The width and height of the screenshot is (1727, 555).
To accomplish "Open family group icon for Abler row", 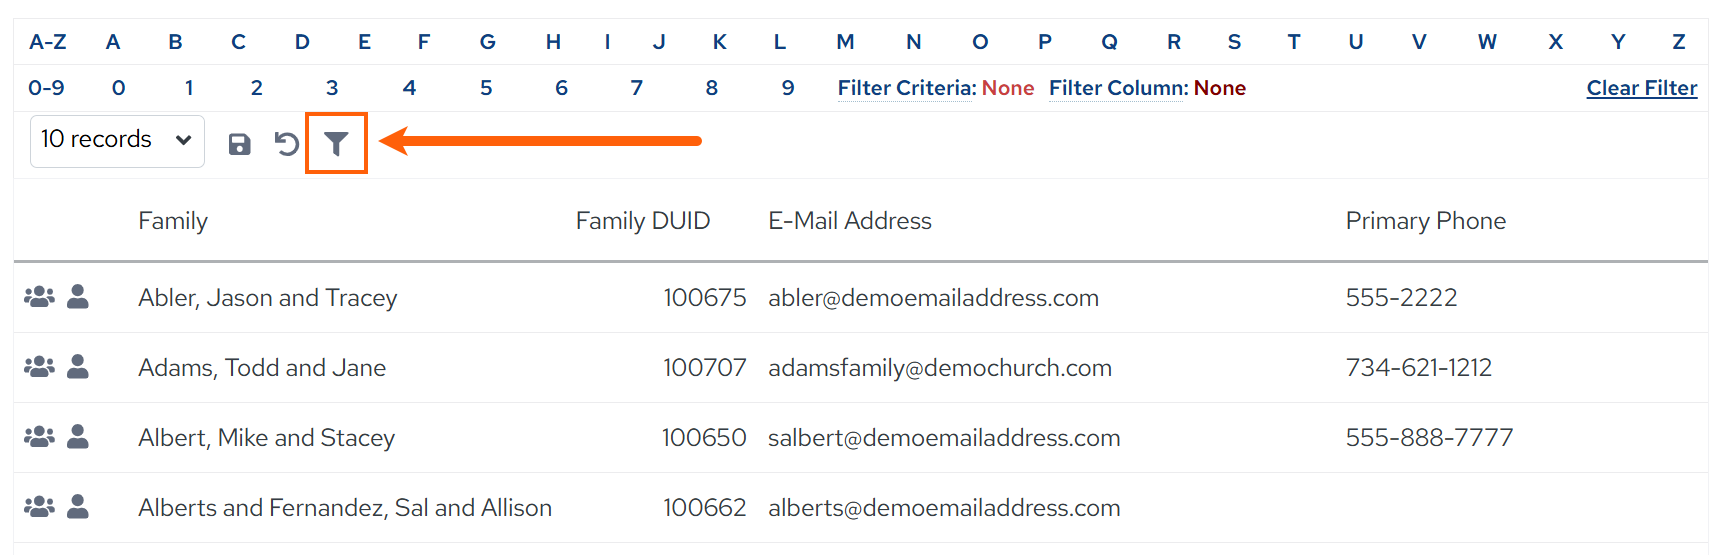I will click(39, 297).
